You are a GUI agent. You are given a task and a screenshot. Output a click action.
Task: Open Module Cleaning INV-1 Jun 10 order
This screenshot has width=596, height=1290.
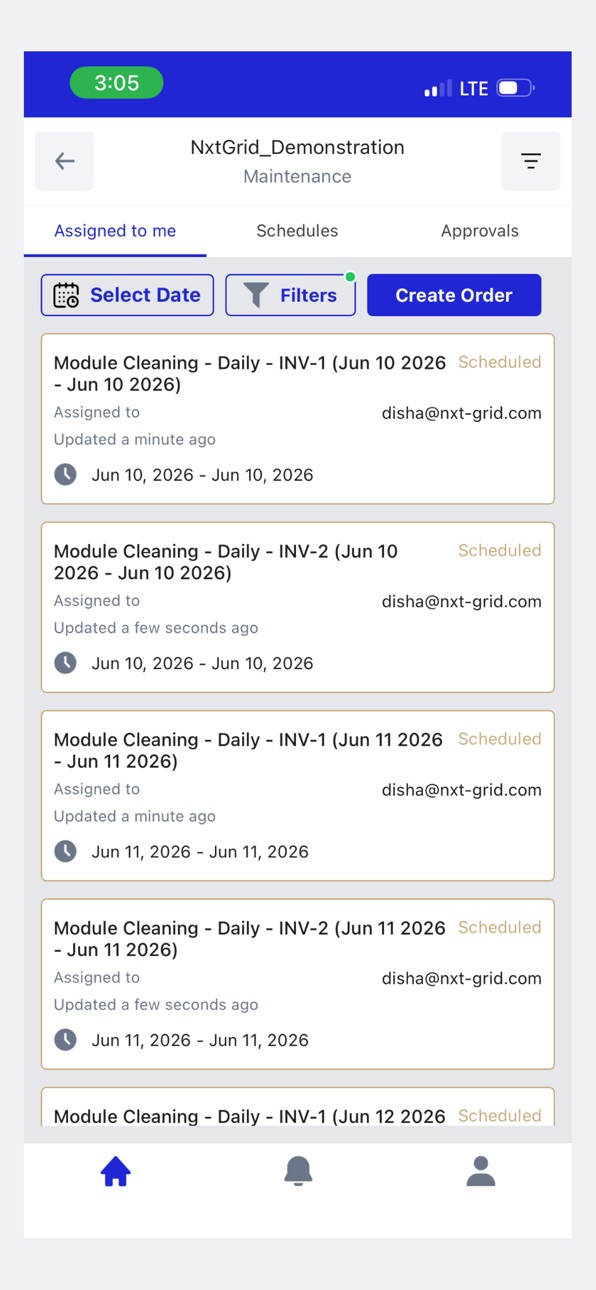tap(298, 419)
